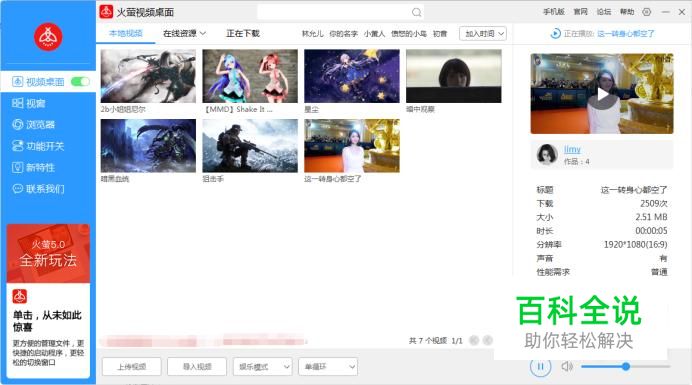The height and width of the screenshot is (385, 692).
Task: Select the 【MMD】Shake It video thumbnail
Action: tap(250, 76)
